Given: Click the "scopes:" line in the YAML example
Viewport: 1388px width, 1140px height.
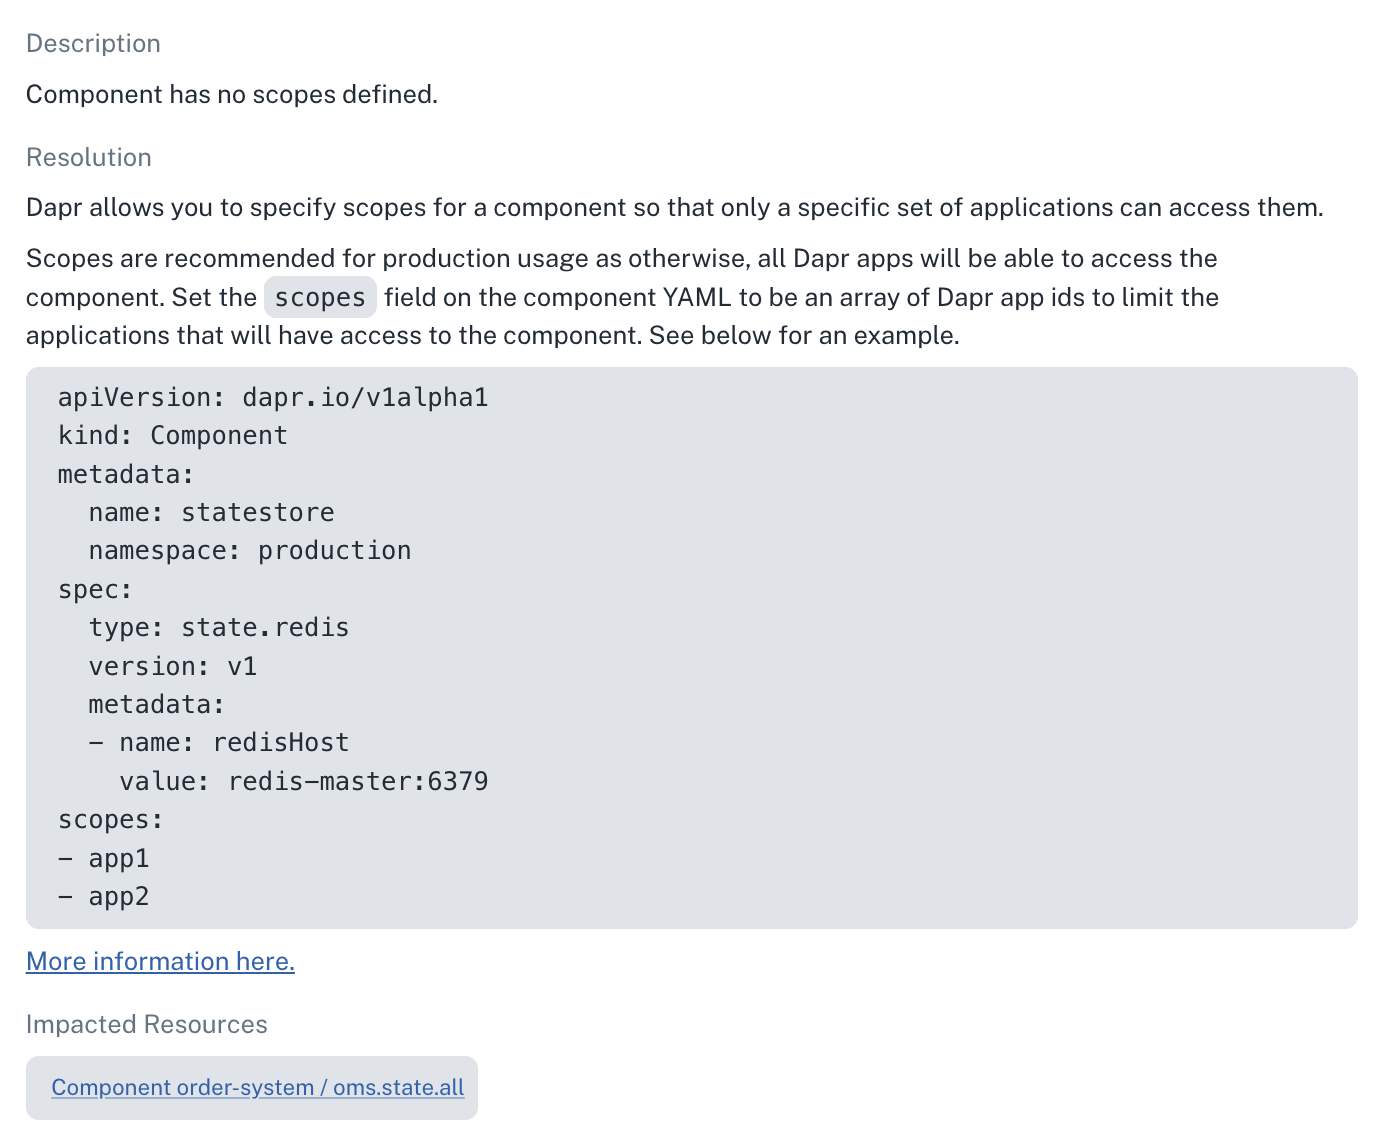Looking at the screenshot, I should click(111, 820).
